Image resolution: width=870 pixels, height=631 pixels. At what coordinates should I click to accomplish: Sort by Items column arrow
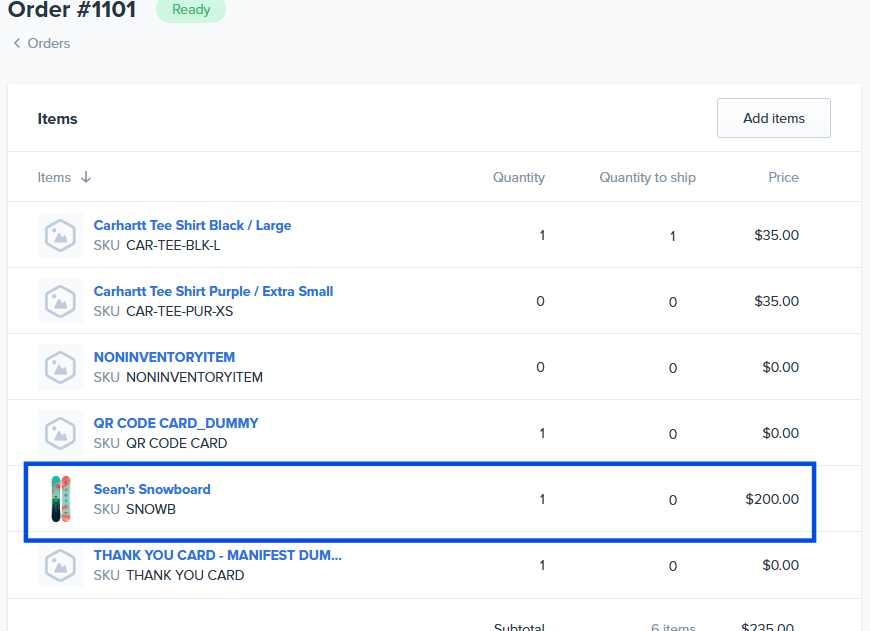(x=86, y=177)
